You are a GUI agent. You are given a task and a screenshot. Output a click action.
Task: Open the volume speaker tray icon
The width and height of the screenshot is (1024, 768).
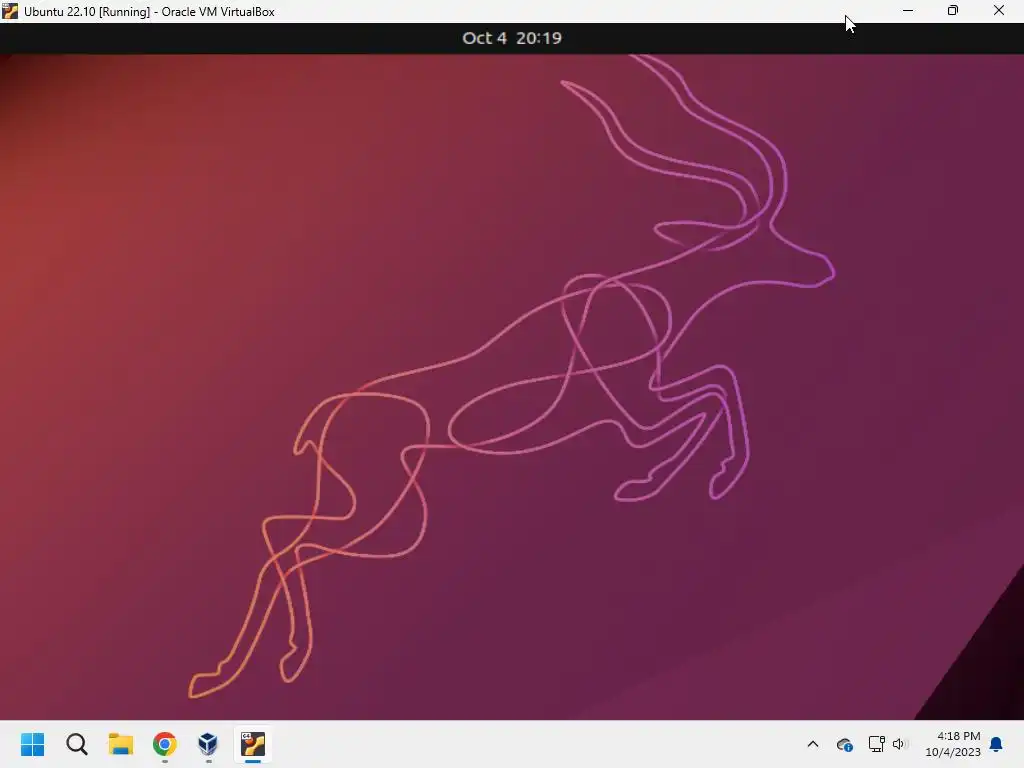901,744
